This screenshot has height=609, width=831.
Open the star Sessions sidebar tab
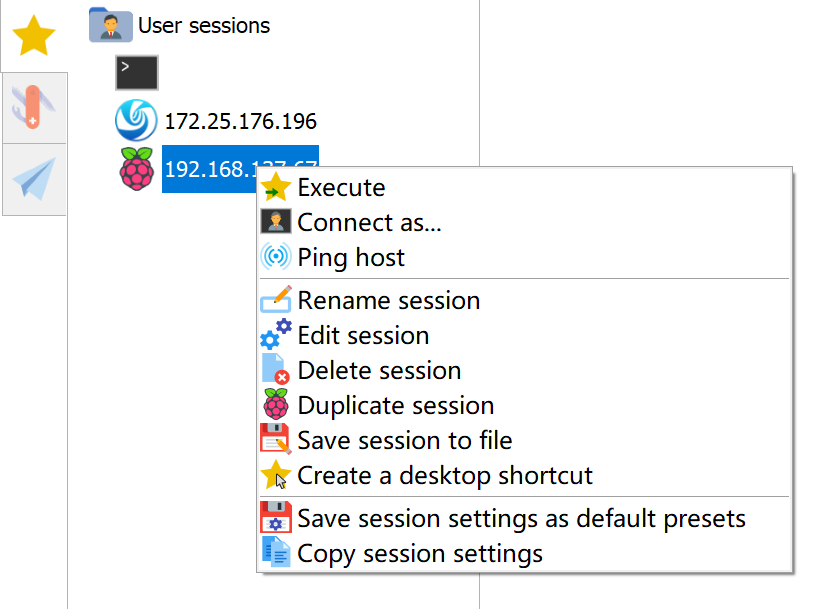click(34, 36)
